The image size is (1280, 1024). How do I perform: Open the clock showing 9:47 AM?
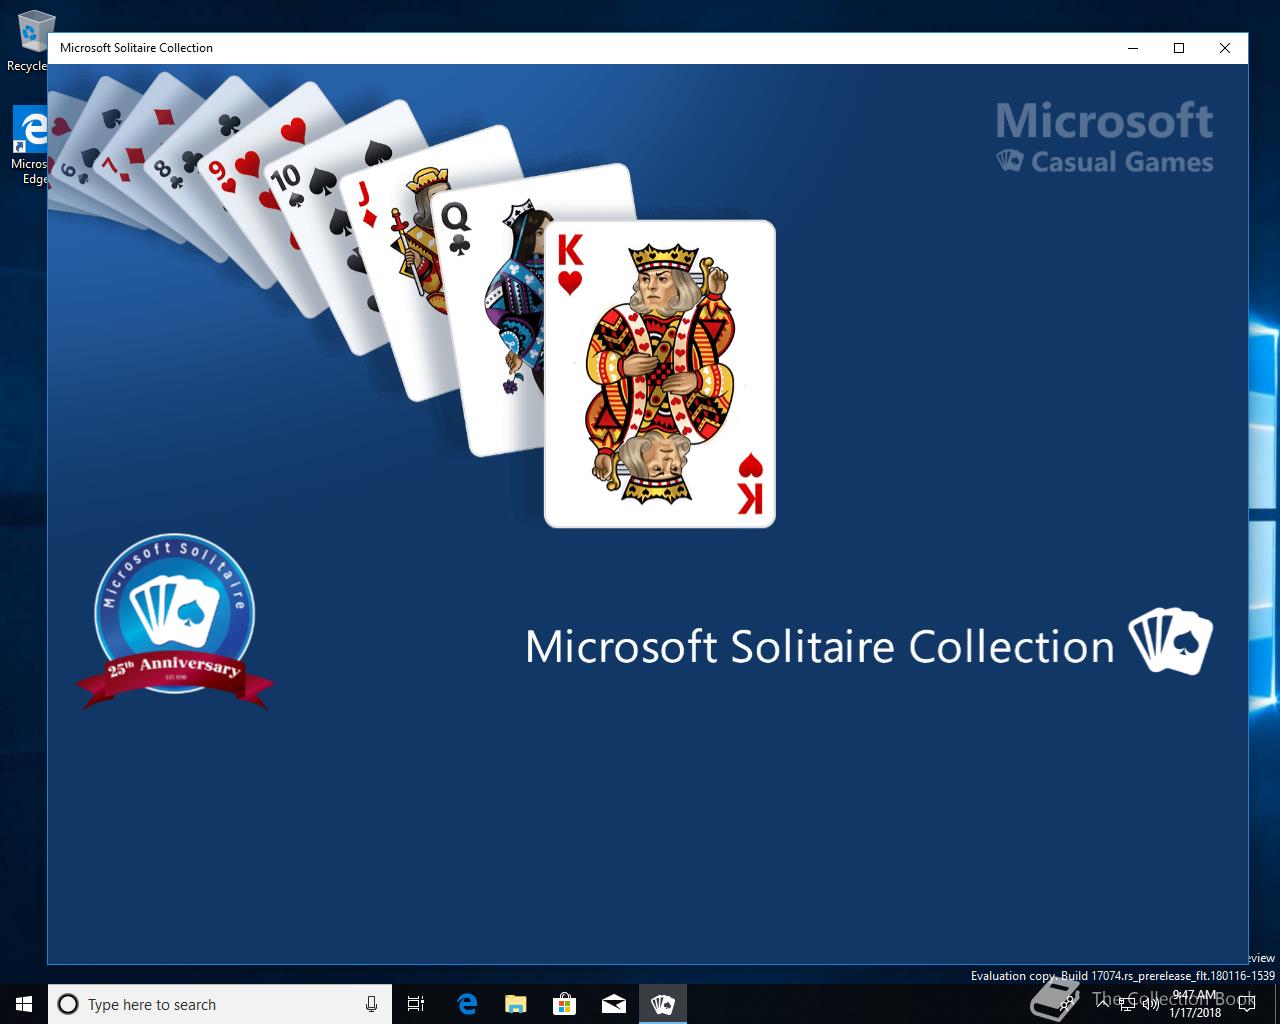(x=1195, y=1004)
